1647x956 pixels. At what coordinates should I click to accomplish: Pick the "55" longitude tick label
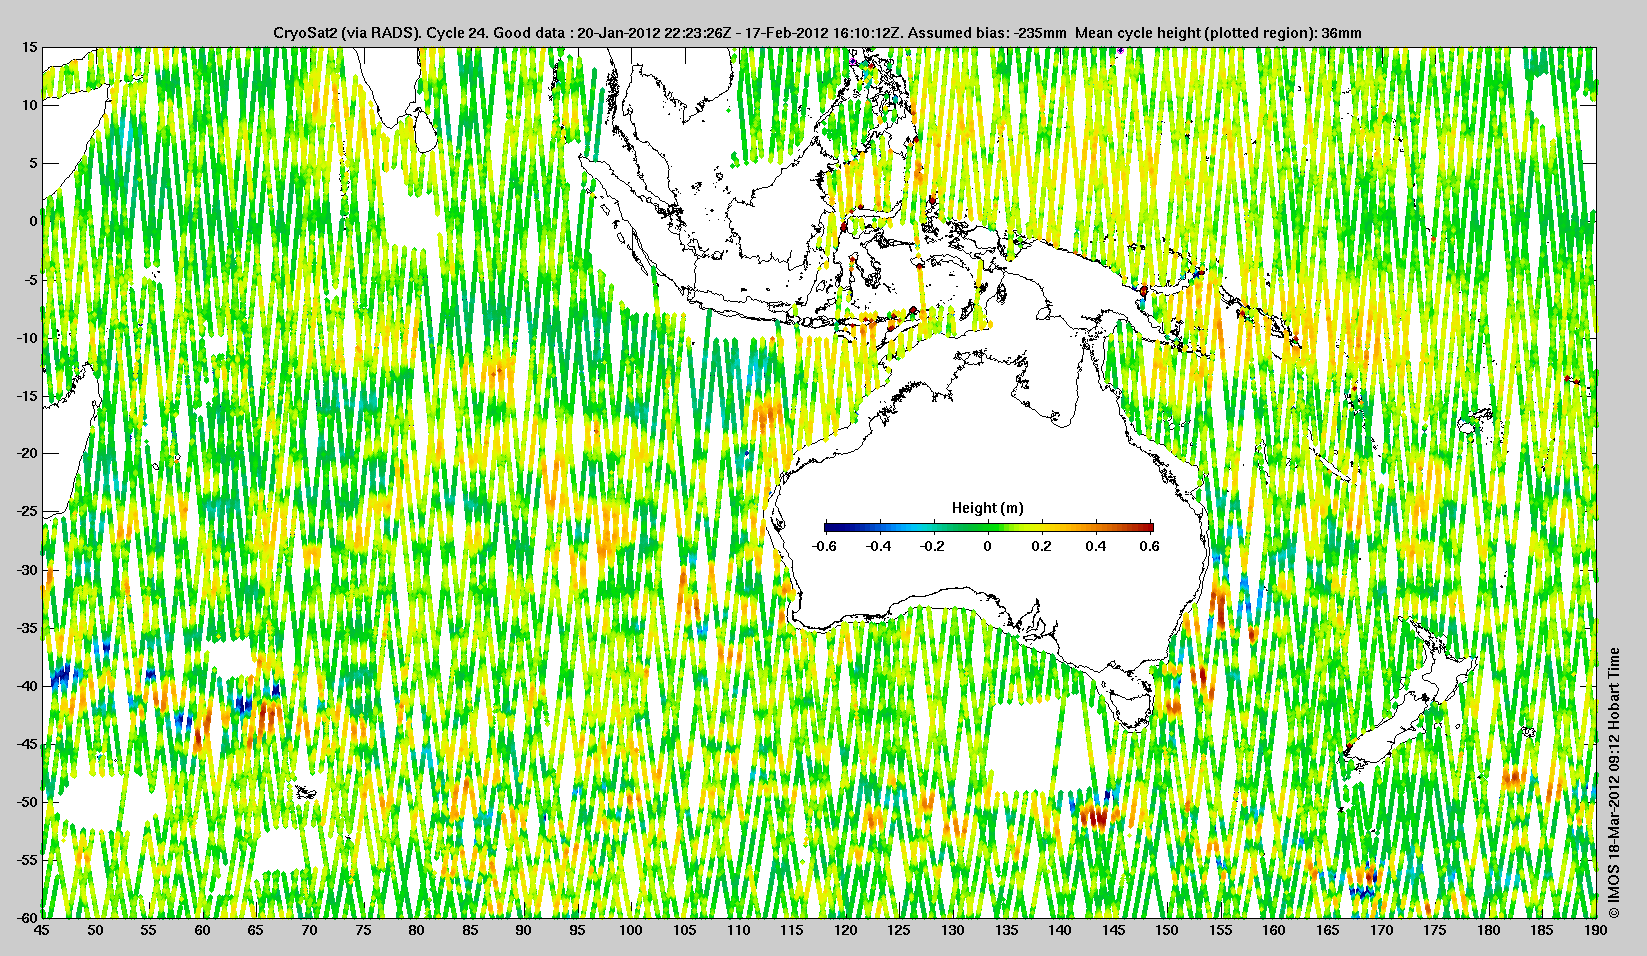pos(149,930)
